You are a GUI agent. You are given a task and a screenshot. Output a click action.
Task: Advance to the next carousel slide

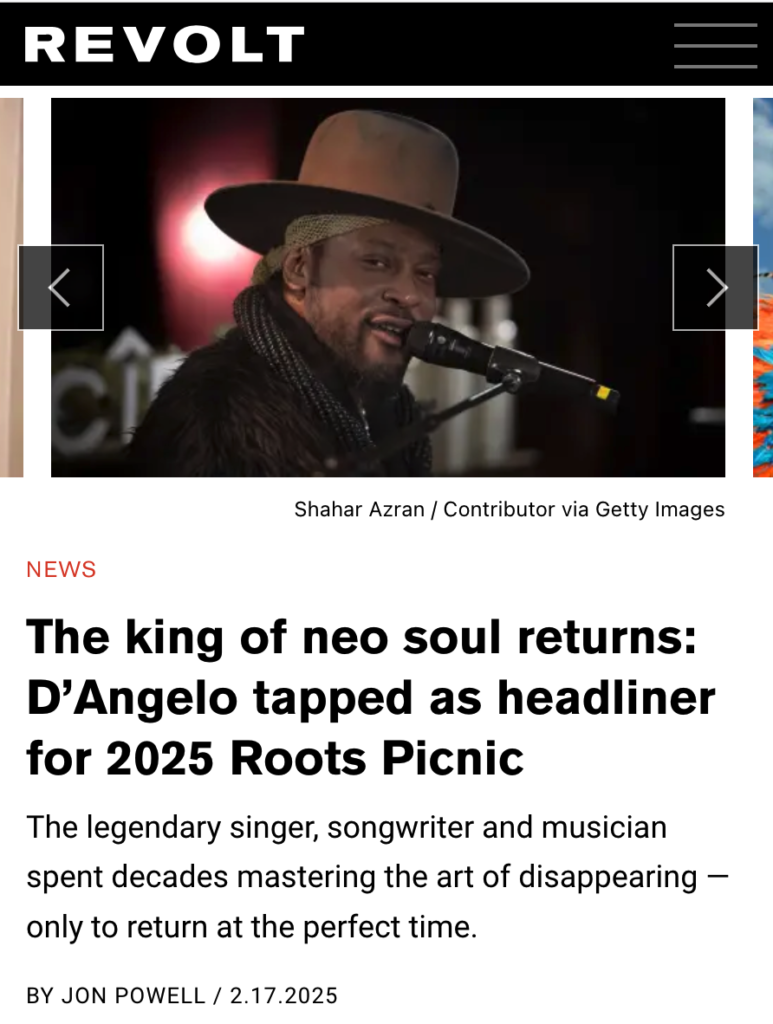[x=715, y=287]
